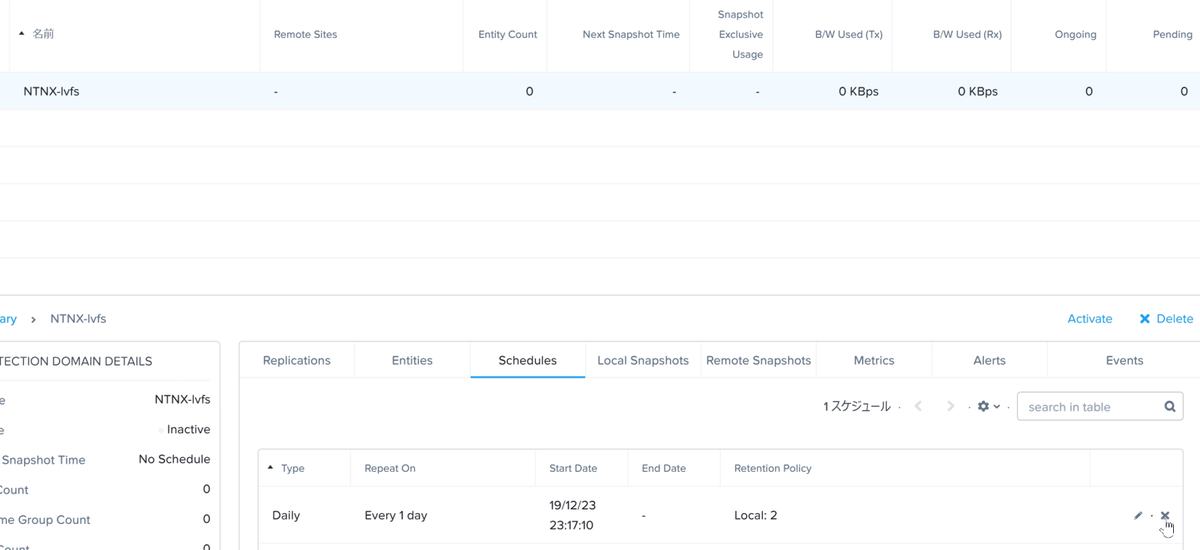The width and height of the screenshot is (1200, 550).
Task: Click the NTNX-lvfs breadcrumb label
Action: (x=78, y=319)
